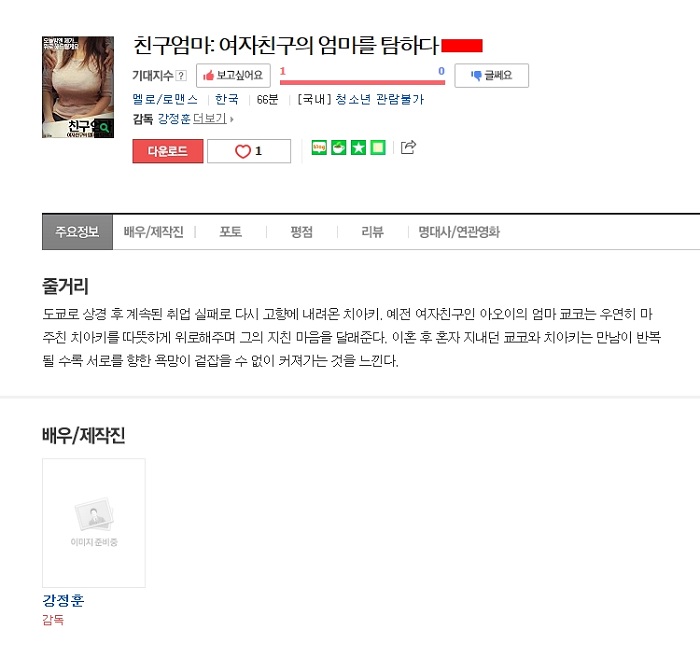Click the magnifier icon on poster

[104, 128]
